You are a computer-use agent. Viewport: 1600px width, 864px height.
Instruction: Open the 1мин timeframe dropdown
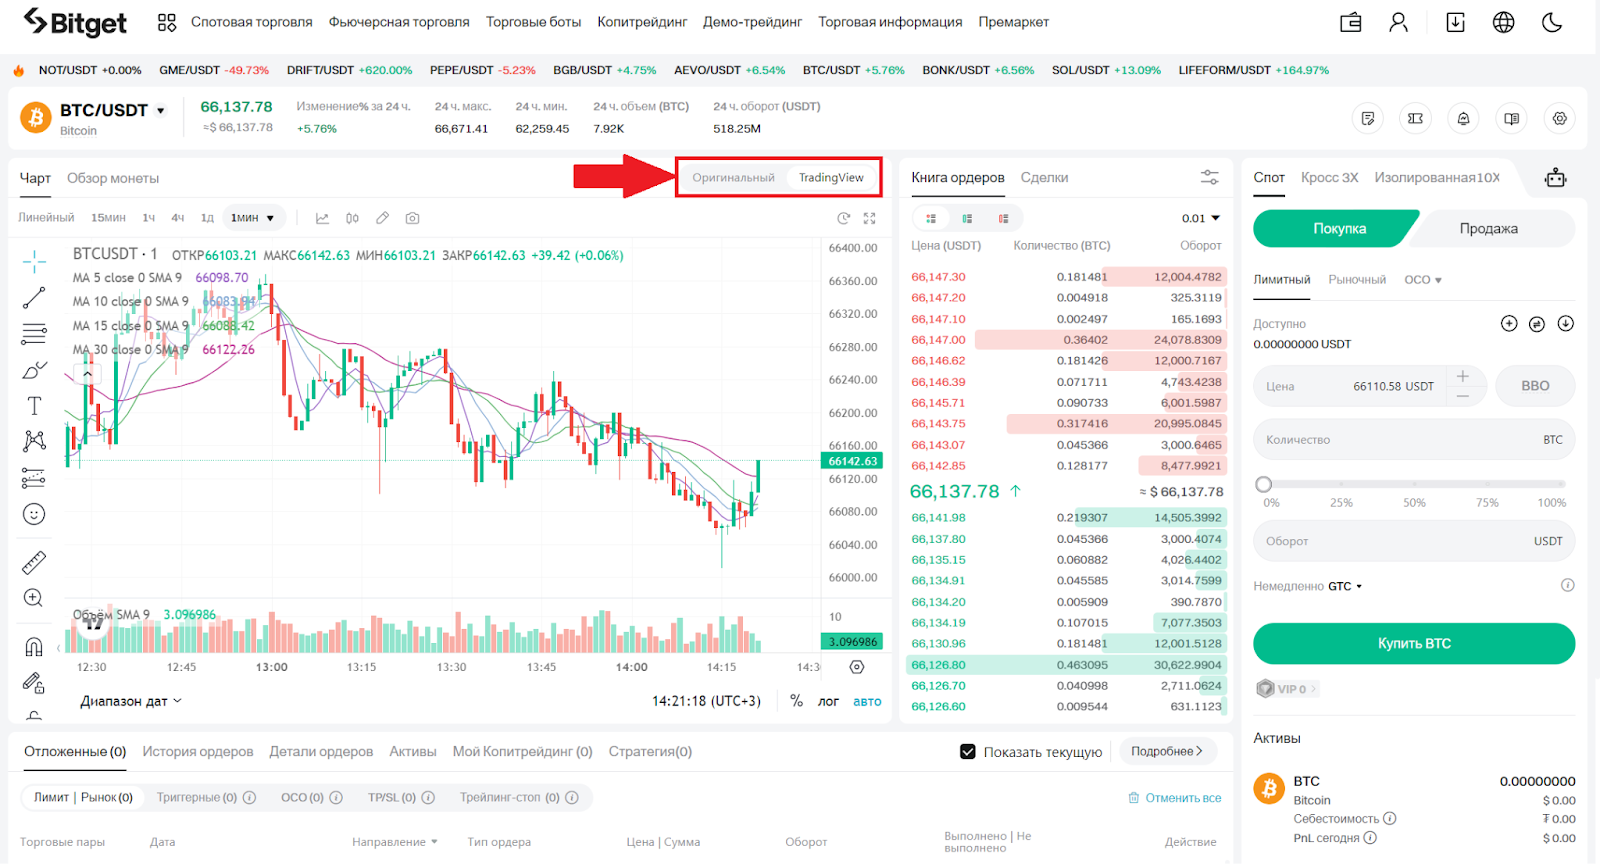(252, 218)
